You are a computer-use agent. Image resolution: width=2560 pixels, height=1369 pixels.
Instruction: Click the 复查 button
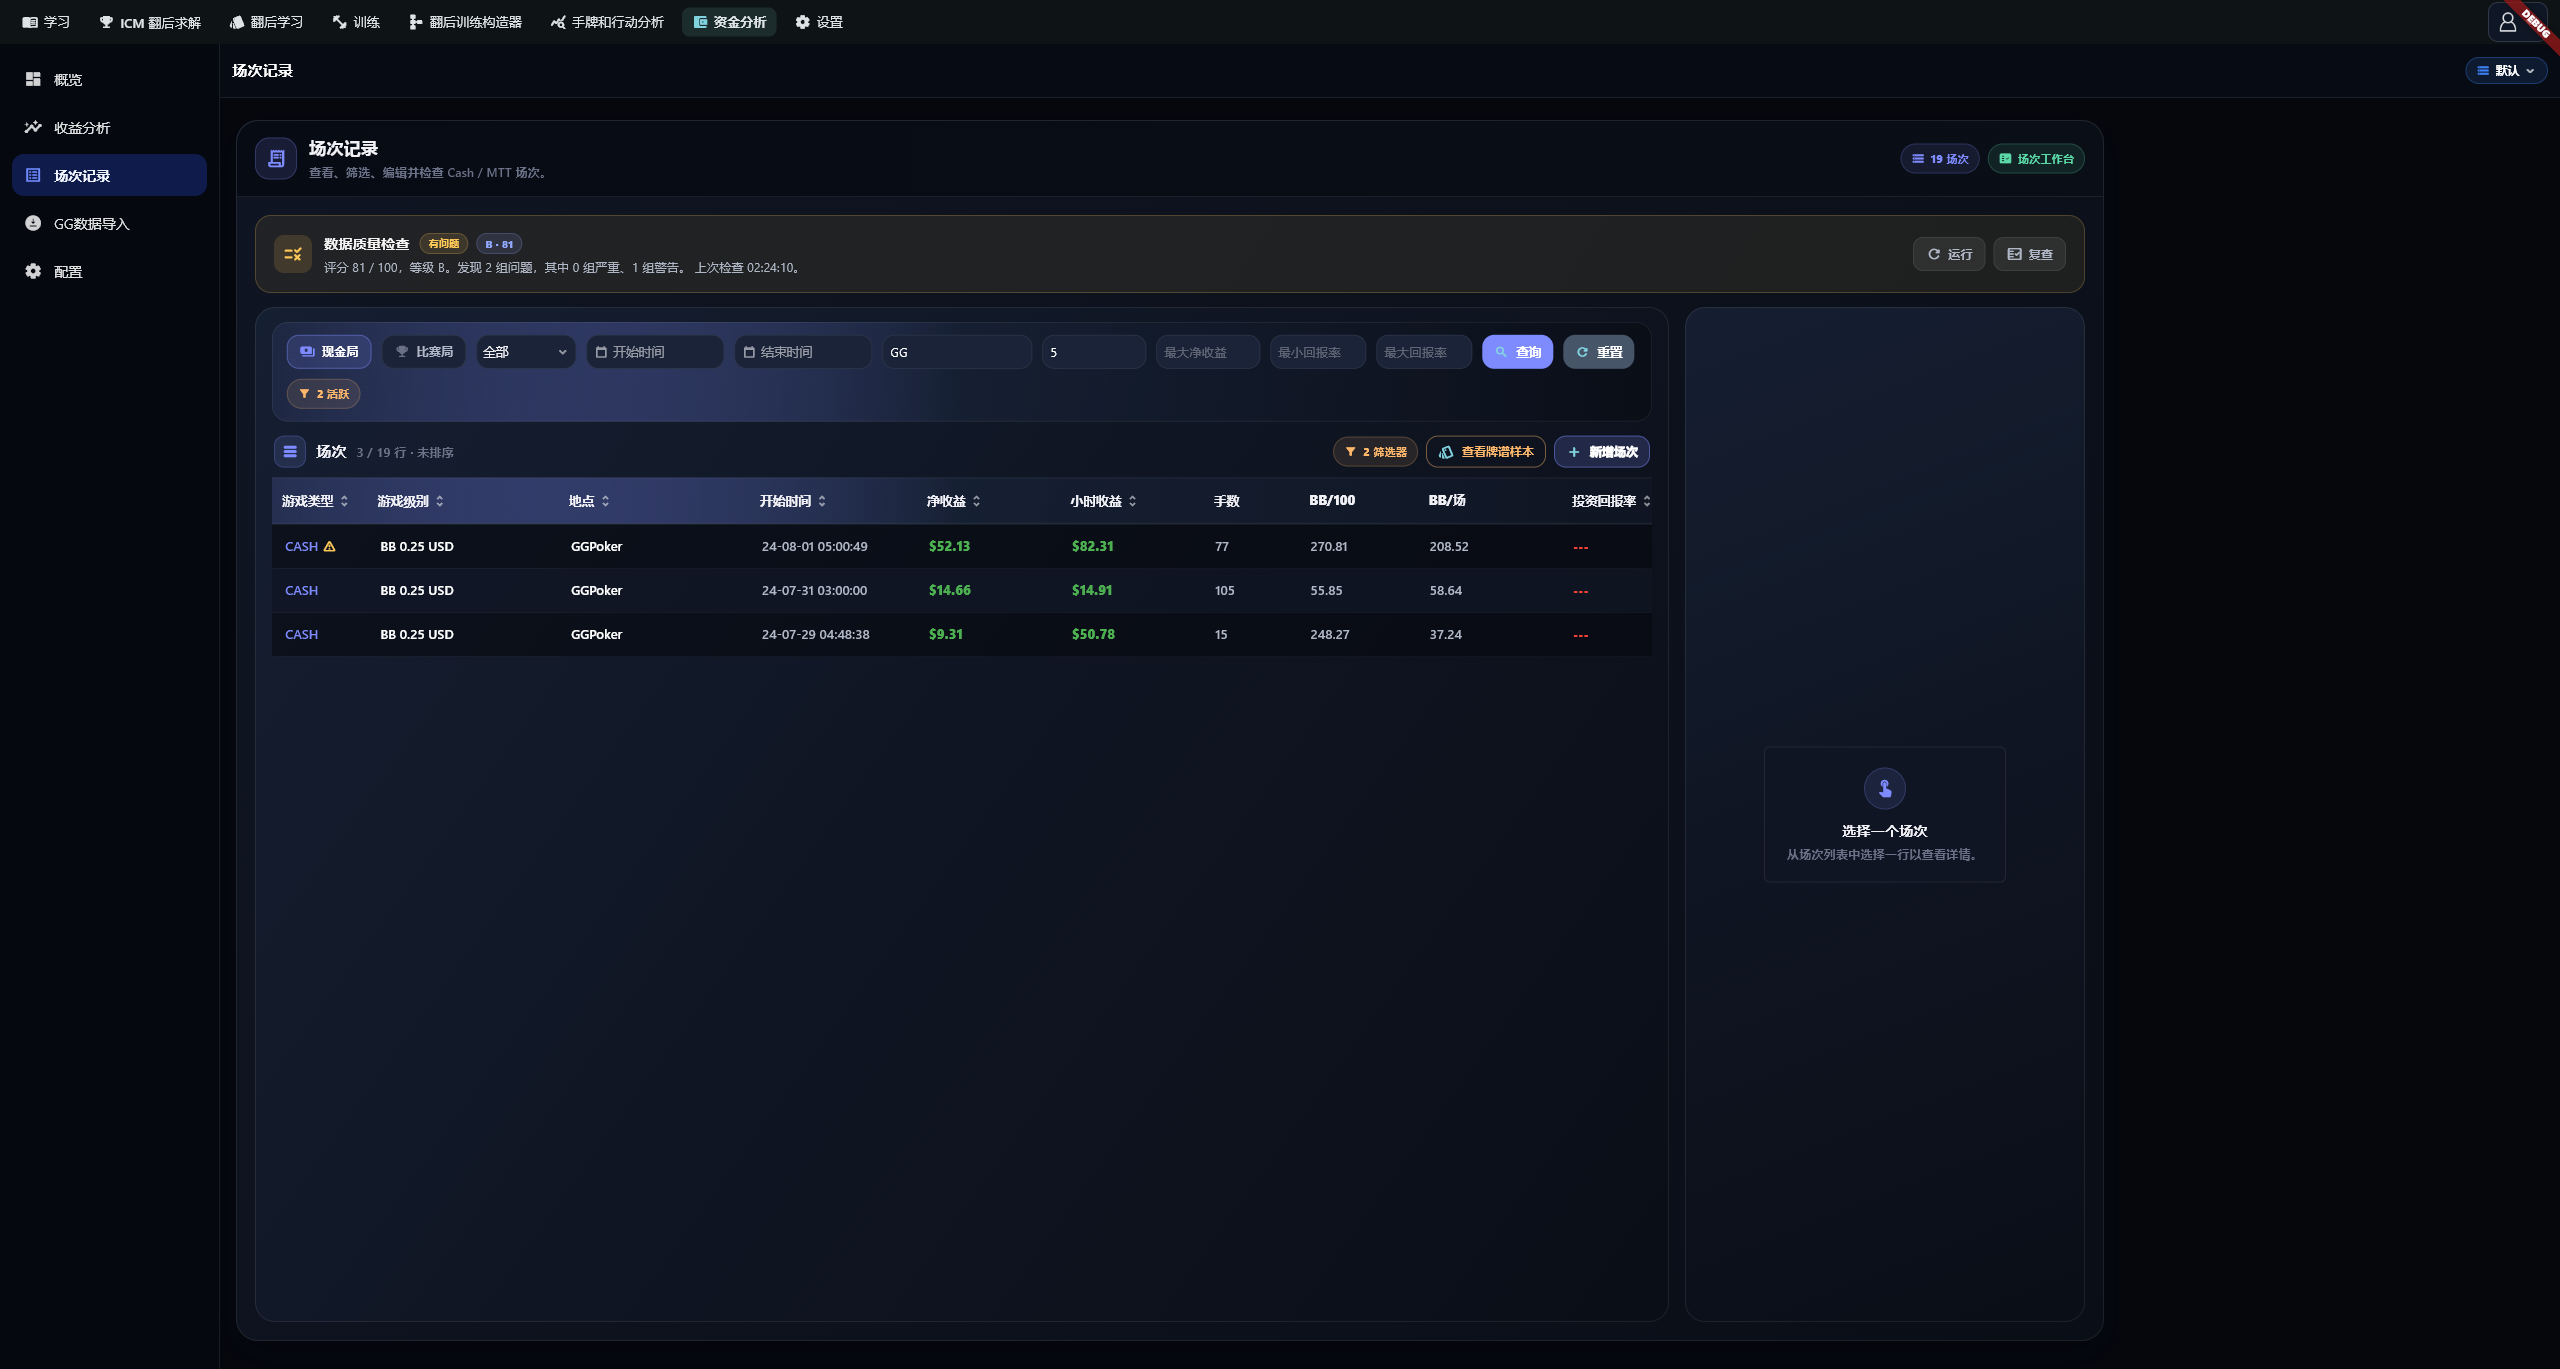(2029, 254)
